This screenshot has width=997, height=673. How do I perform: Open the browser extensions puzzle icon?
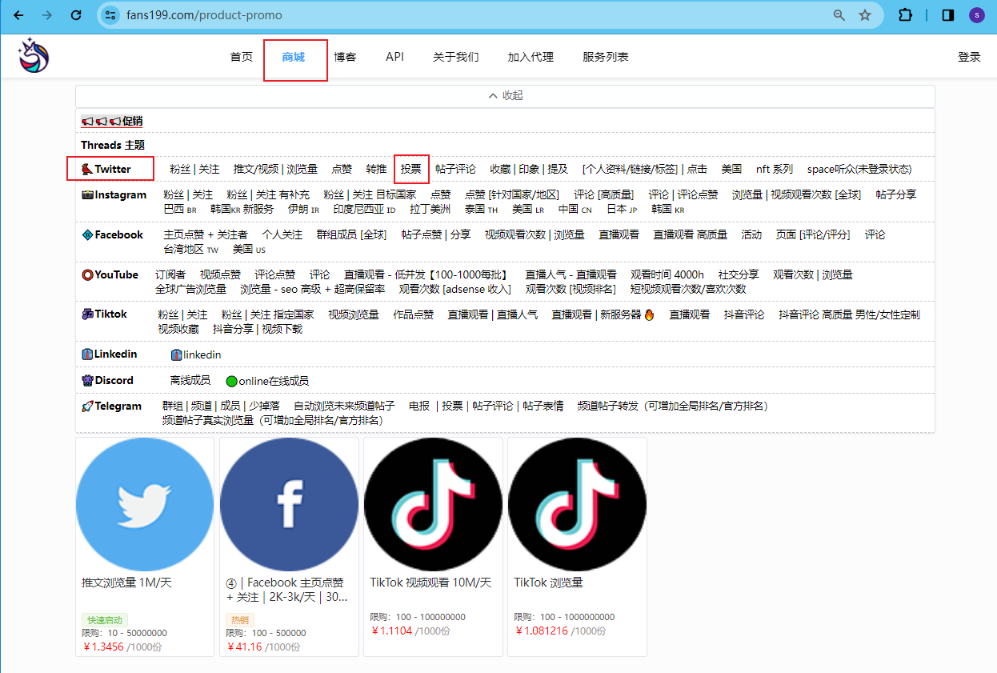point(905,15)
